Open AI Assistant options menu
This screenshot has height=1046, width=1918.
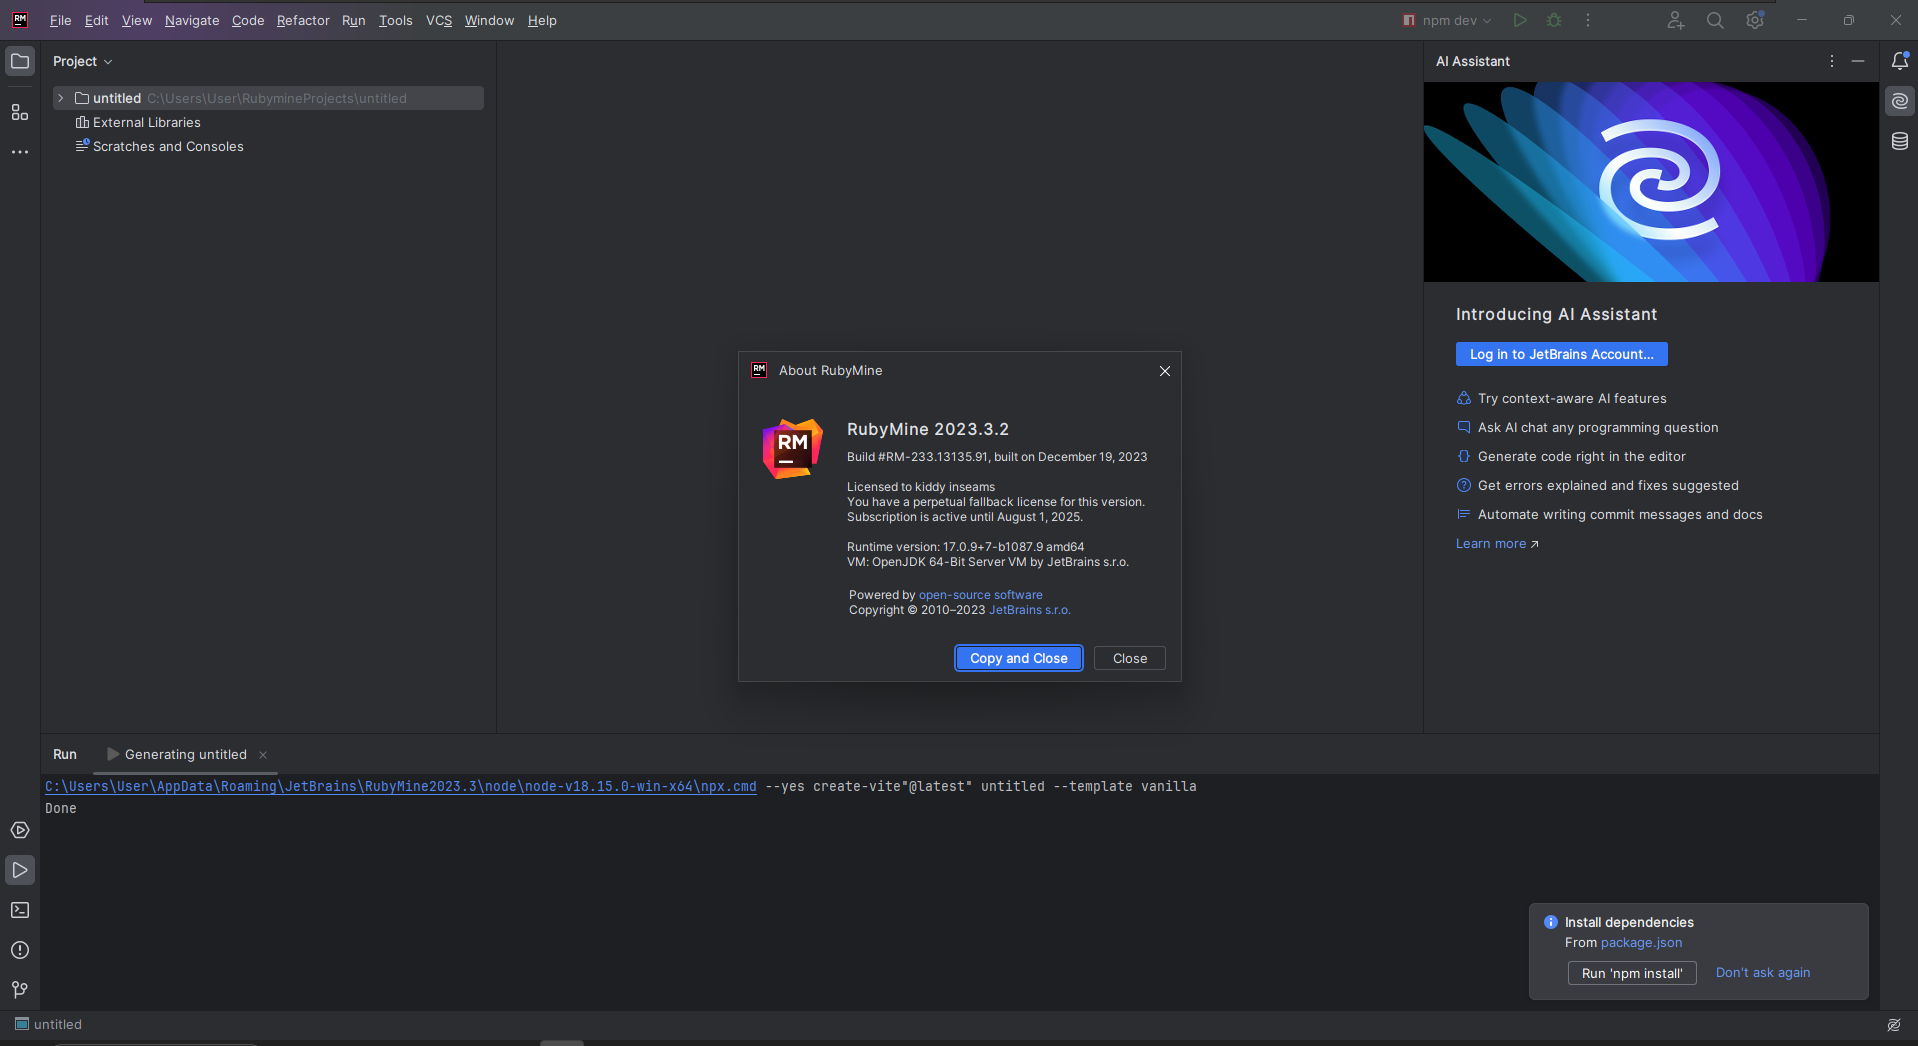1832,61
